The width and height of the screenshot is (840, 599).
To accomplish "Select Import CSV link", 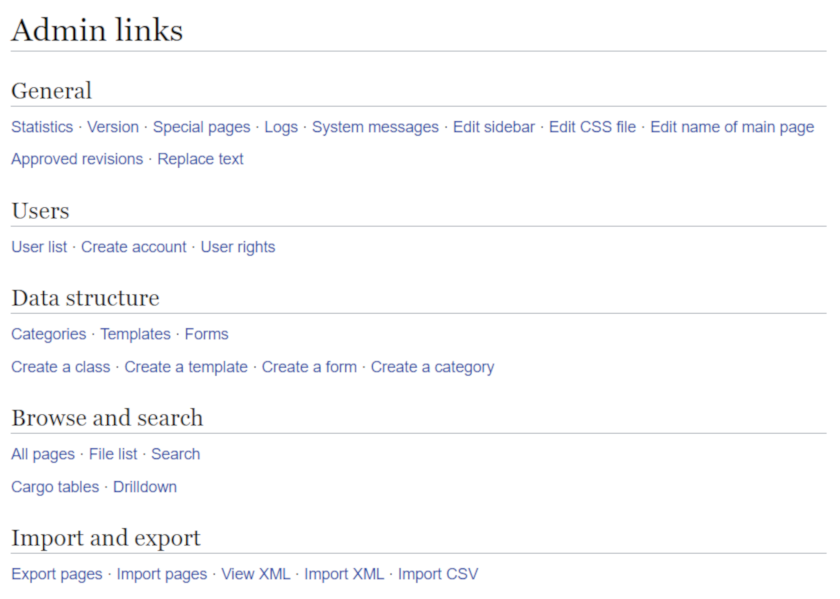I will pos(438,574).
